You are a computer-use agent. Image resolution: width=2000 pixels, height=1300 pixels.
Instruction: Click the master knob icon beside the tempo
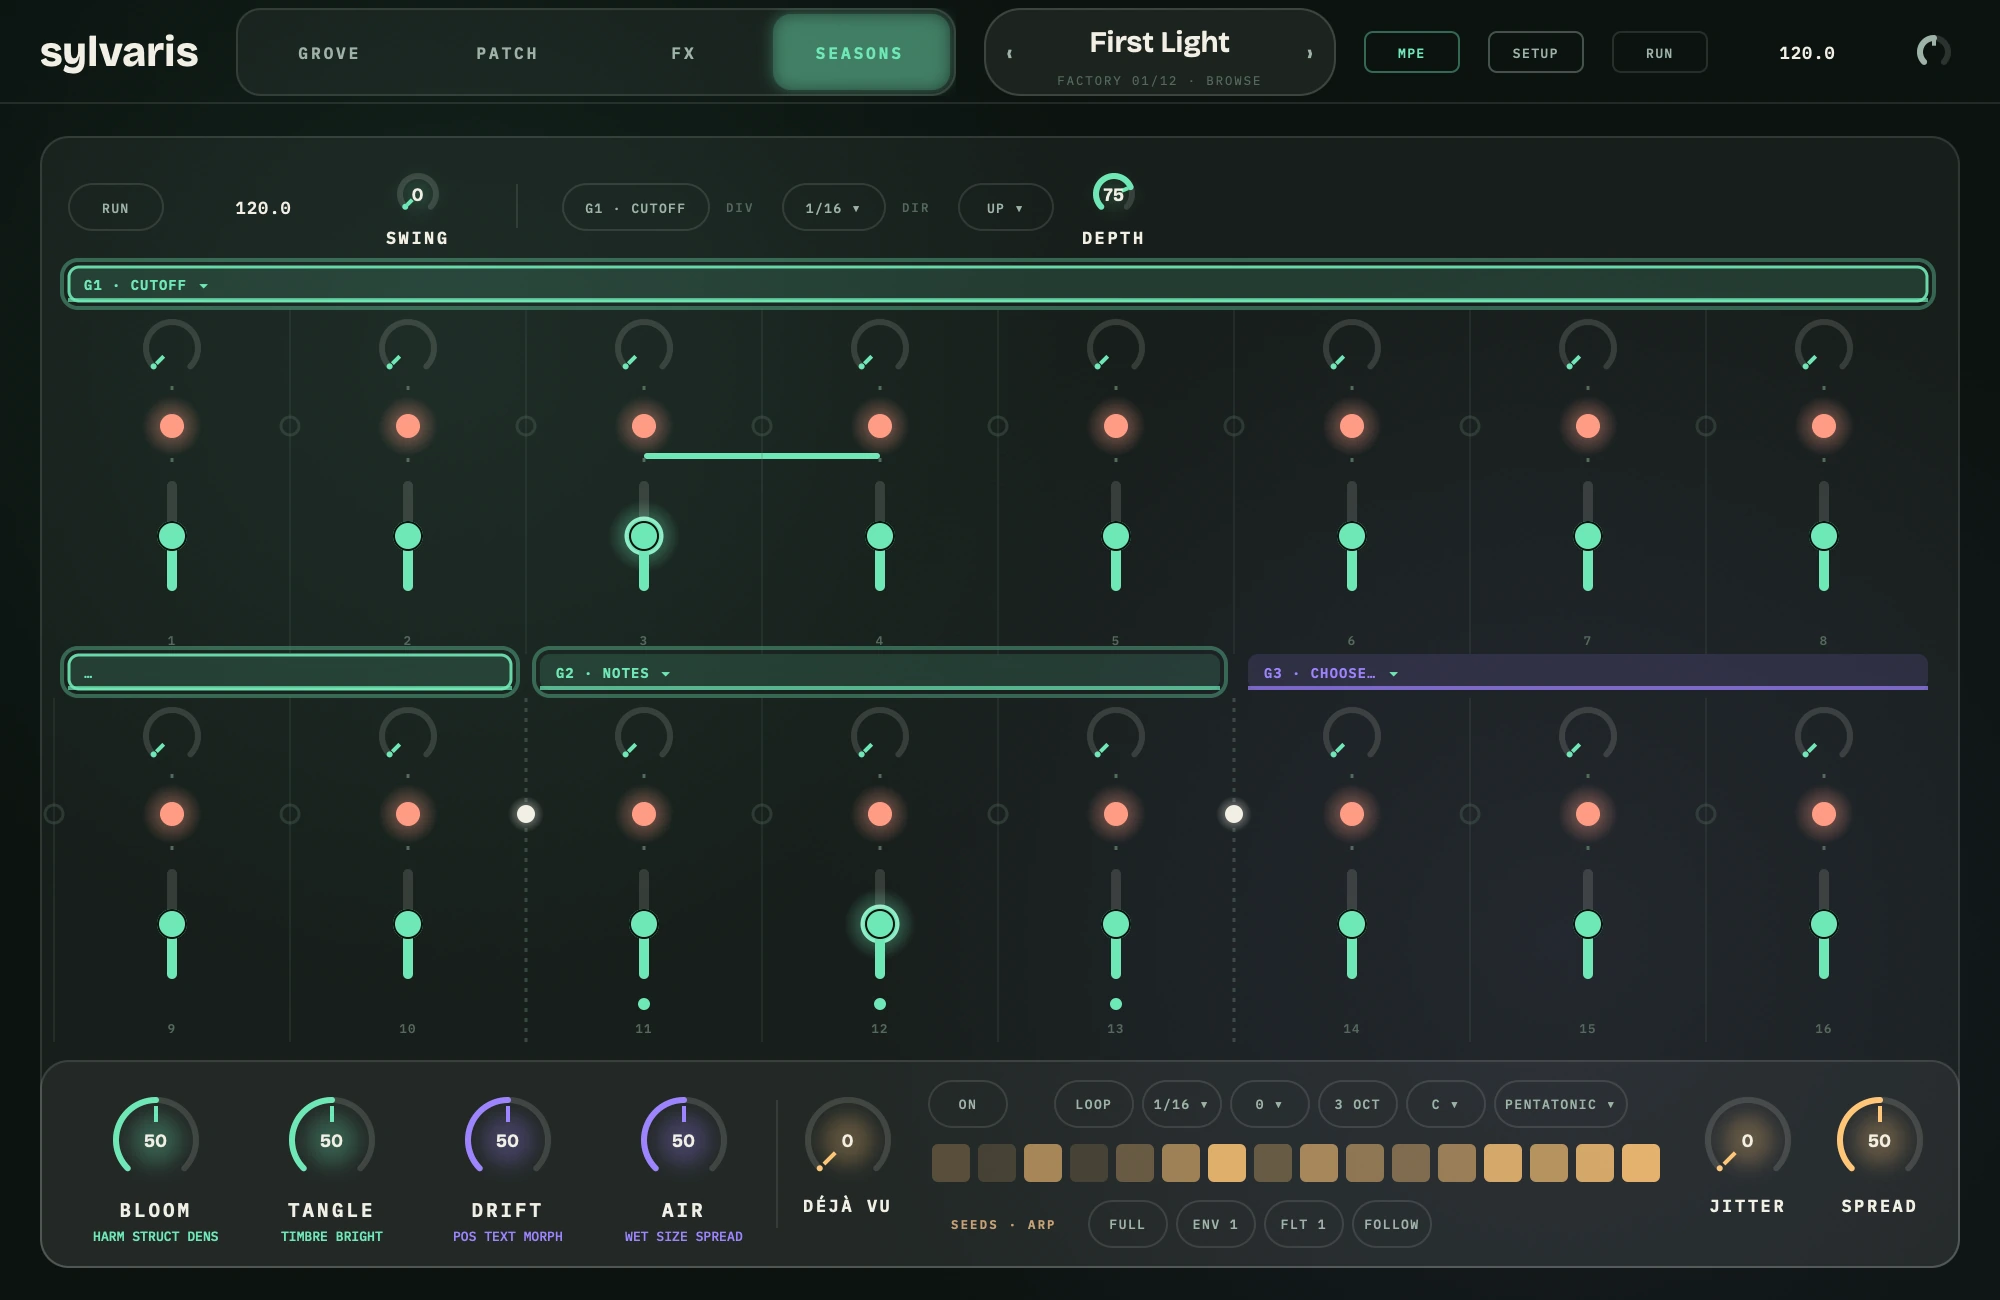coord(1933,52)
